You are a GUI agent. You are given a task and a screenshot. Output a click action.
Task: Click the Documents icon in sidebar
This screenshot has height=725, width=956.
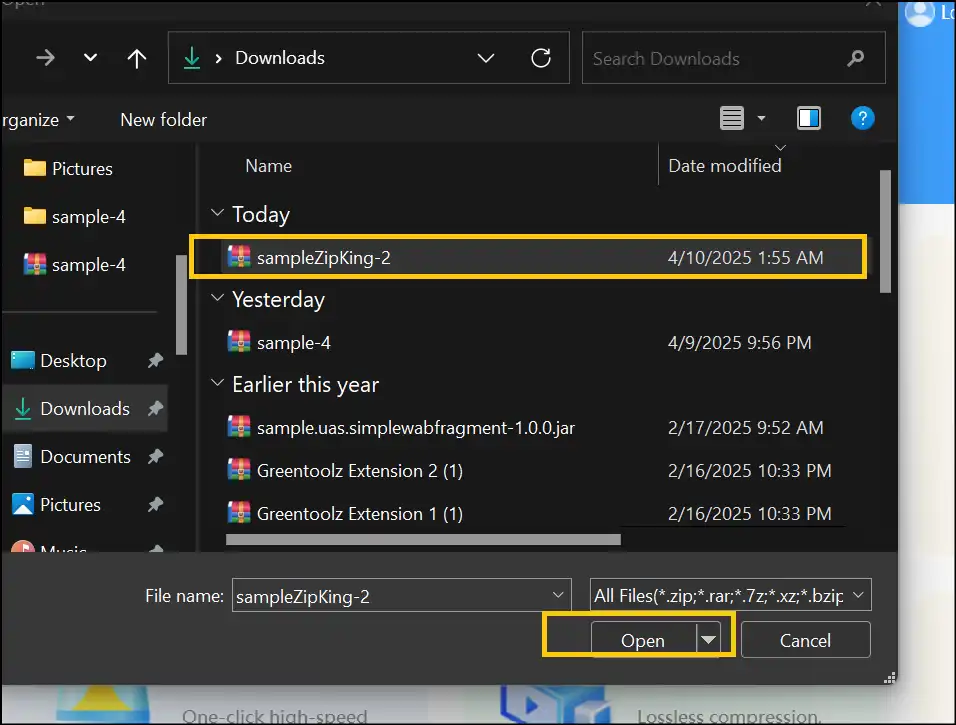pyautogui.click(x=23, y=457)
